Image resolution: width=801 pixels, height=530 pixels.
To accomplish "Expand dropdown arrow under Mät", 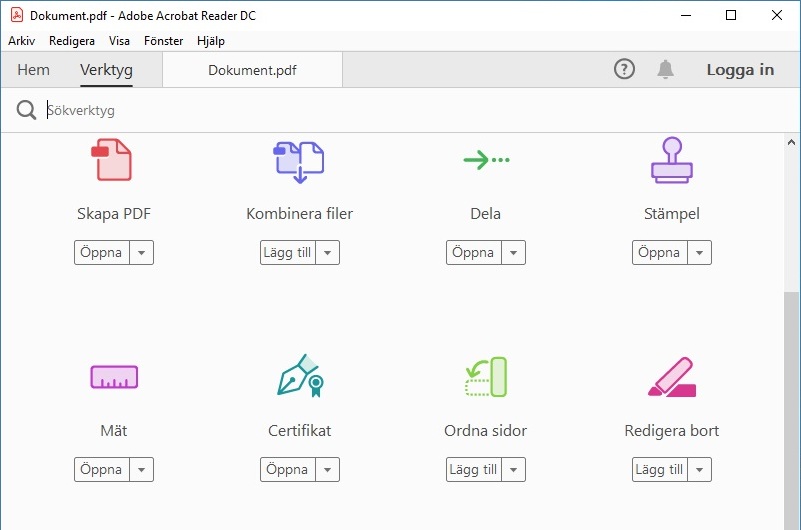I will pos(142,470).
